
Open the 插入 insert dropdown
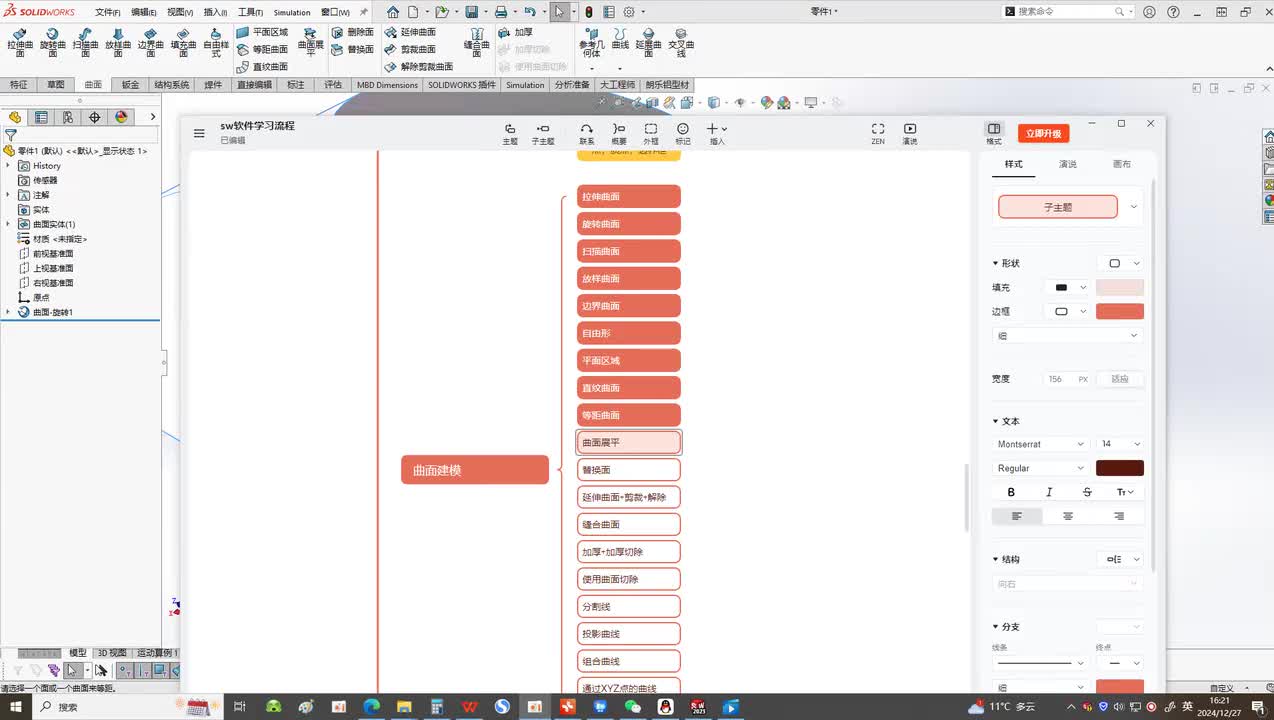tap(717, 133)
